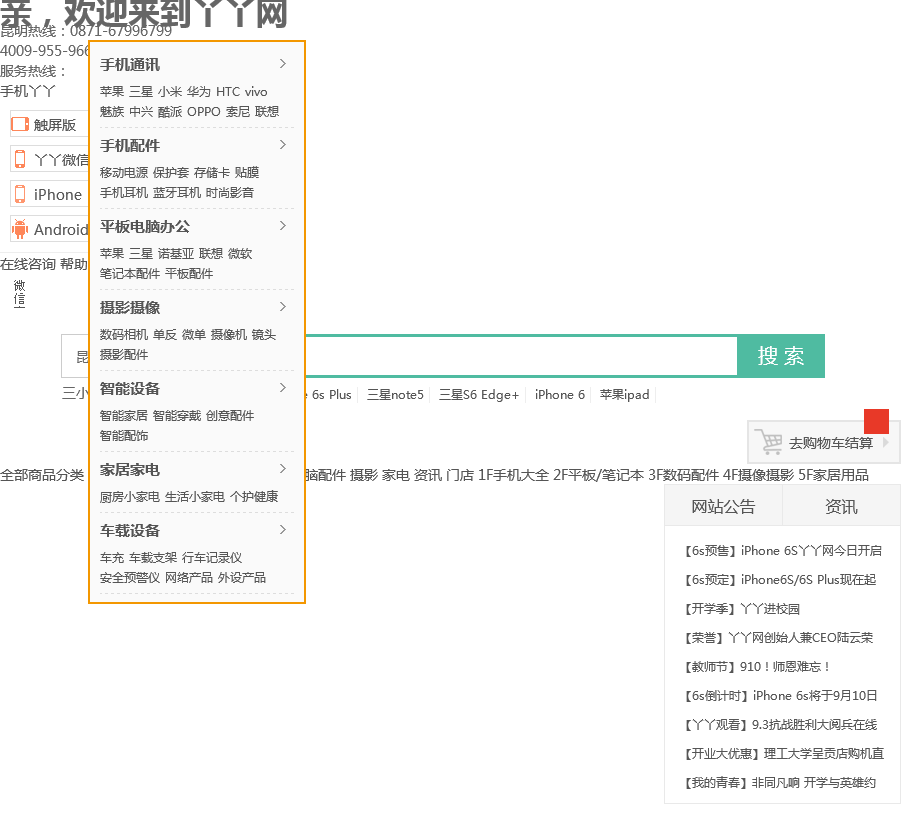The height and width of the screenshot is (819, 901).
Task: Click the vivo brand link
Action: coord(256,91)
